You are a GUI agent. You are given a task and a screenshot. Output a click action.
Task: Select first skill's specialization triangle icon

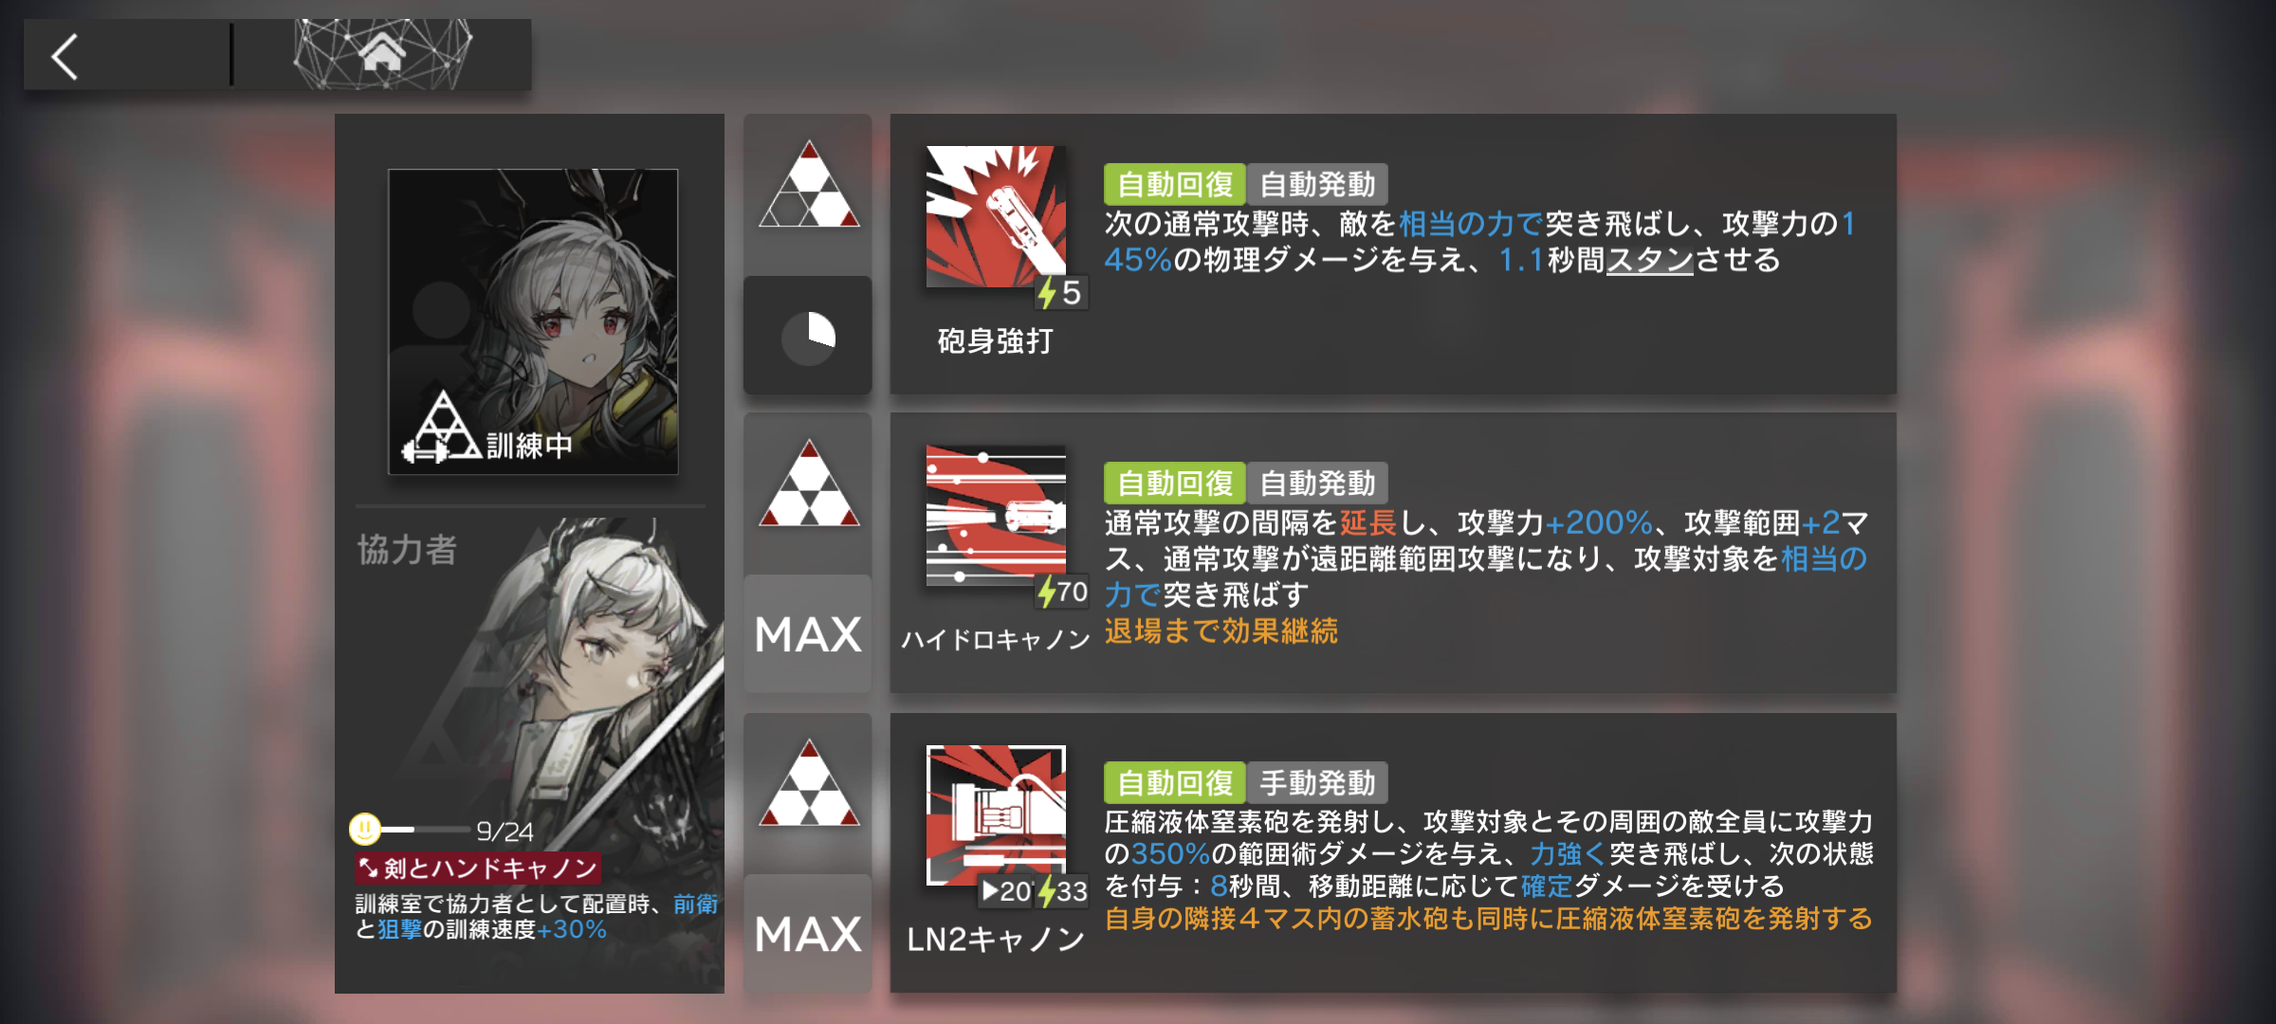click(x=808, y=185)
